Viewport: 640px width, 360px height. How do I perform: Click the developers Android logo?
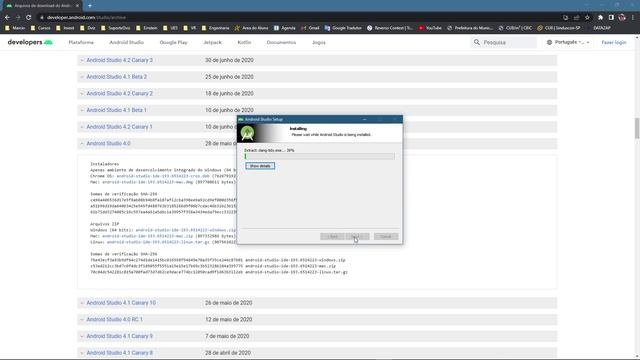30,42
